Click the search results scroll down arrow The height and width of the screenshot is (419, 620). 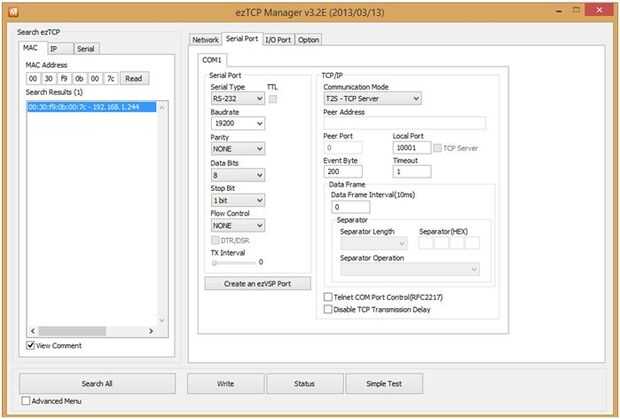[x=162, y=320]
